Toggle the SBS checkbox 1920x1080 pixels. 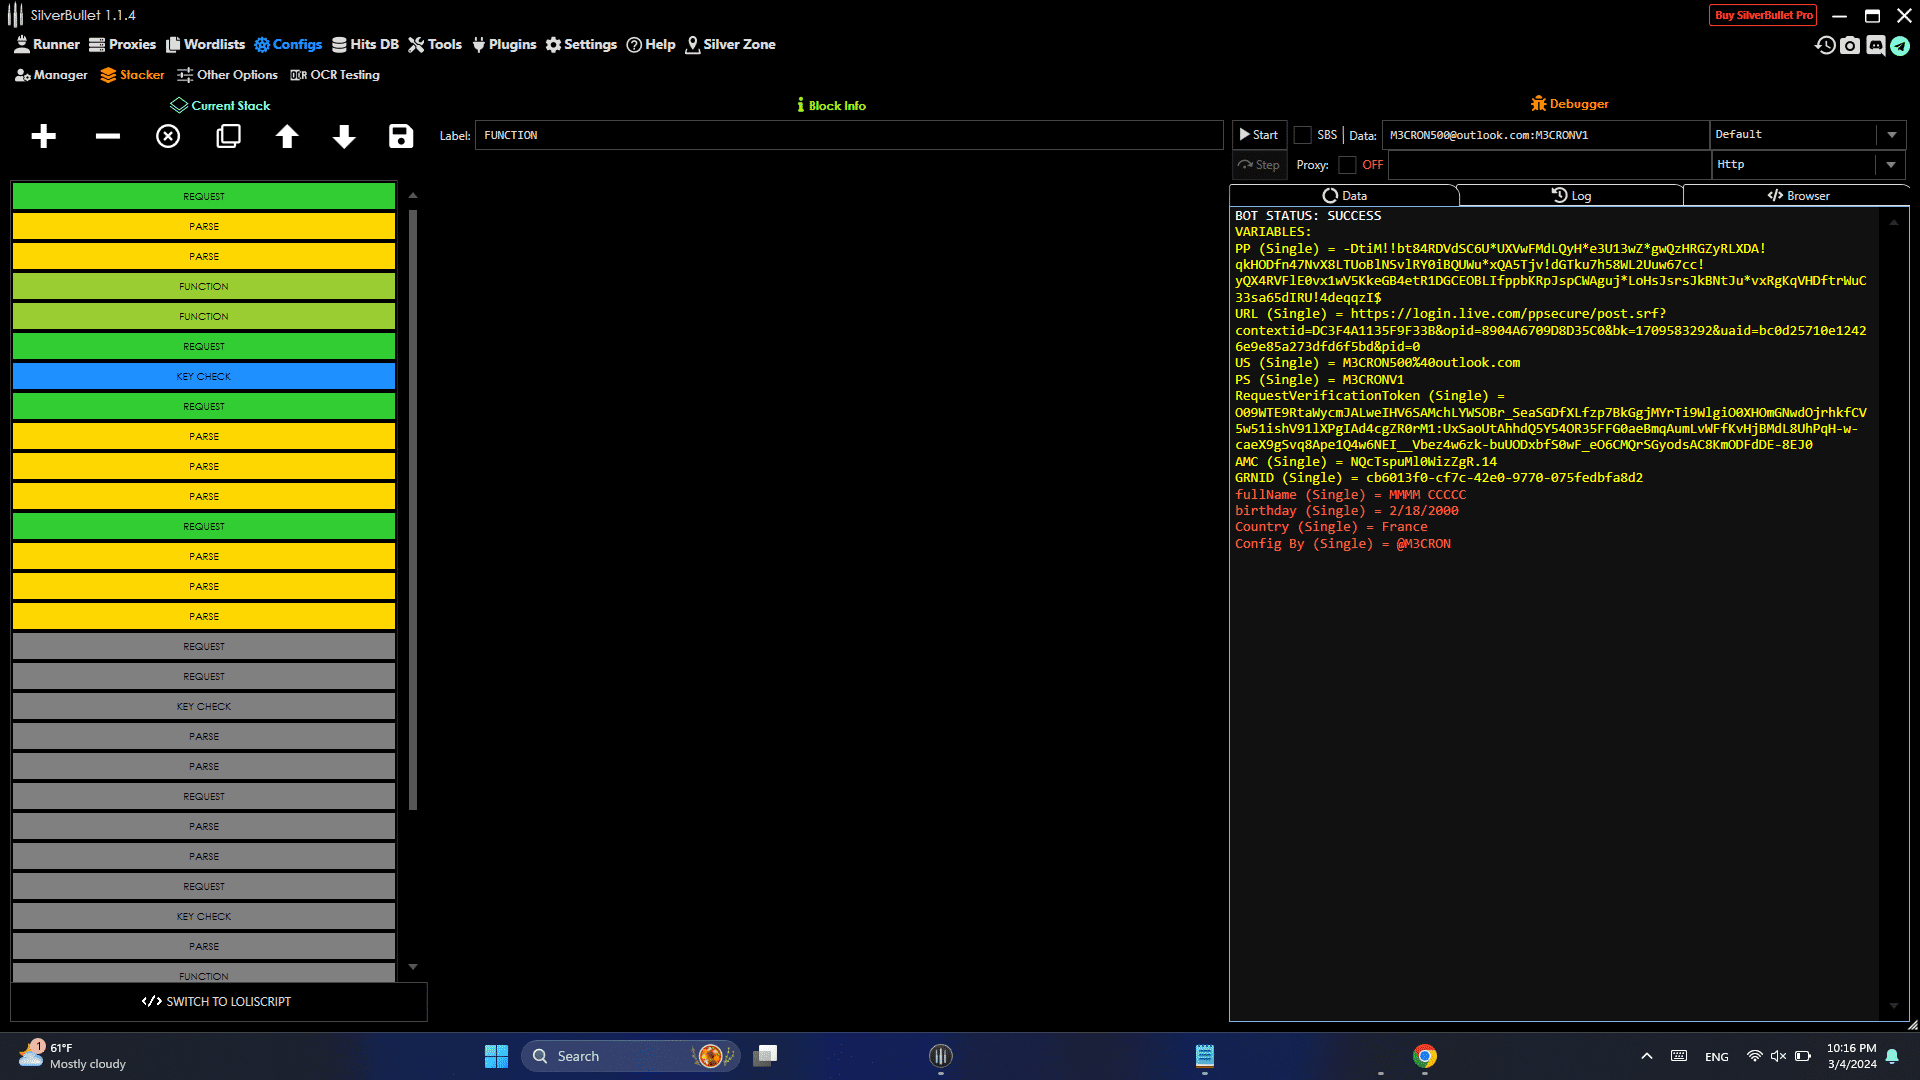1303,135
